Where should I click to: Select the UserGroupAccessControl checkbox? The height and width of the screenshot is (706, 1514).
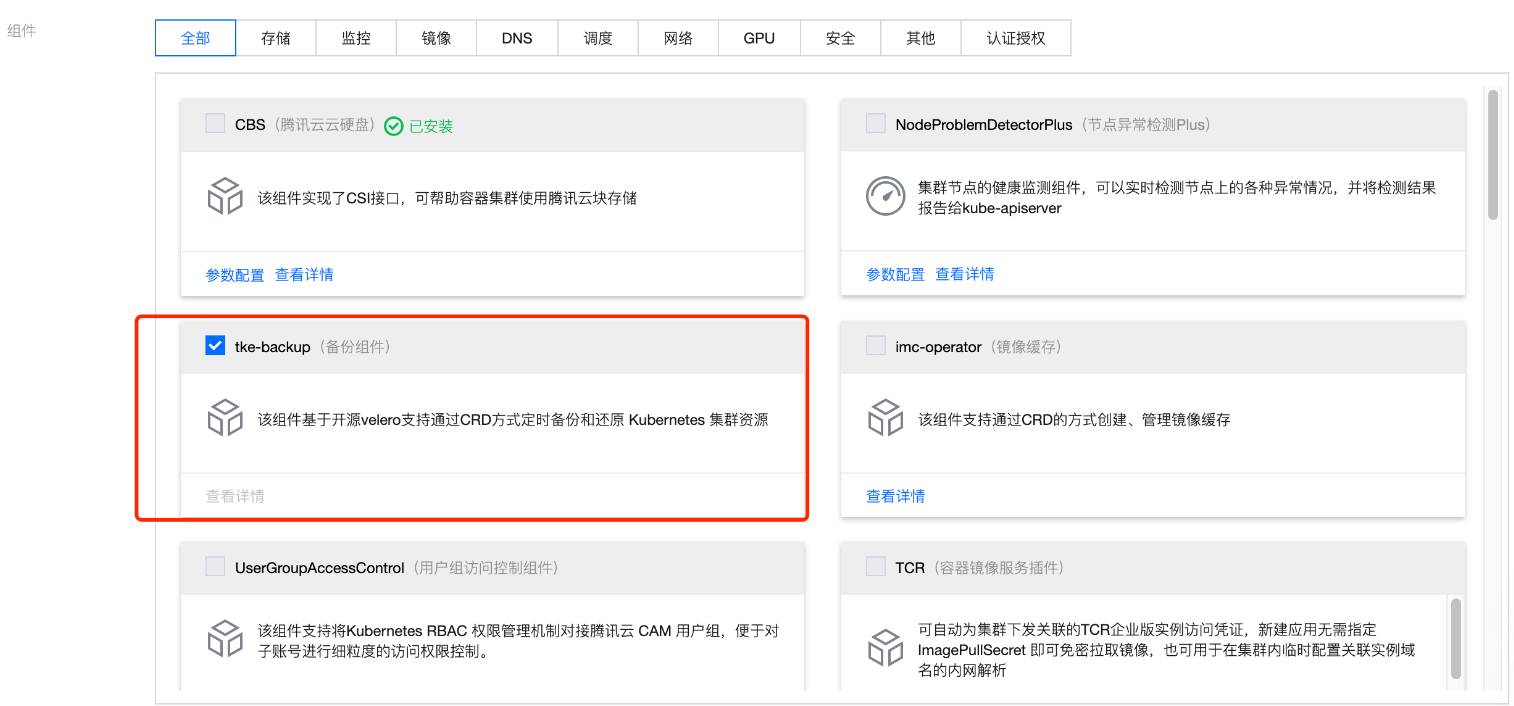[x=215, y=567]
